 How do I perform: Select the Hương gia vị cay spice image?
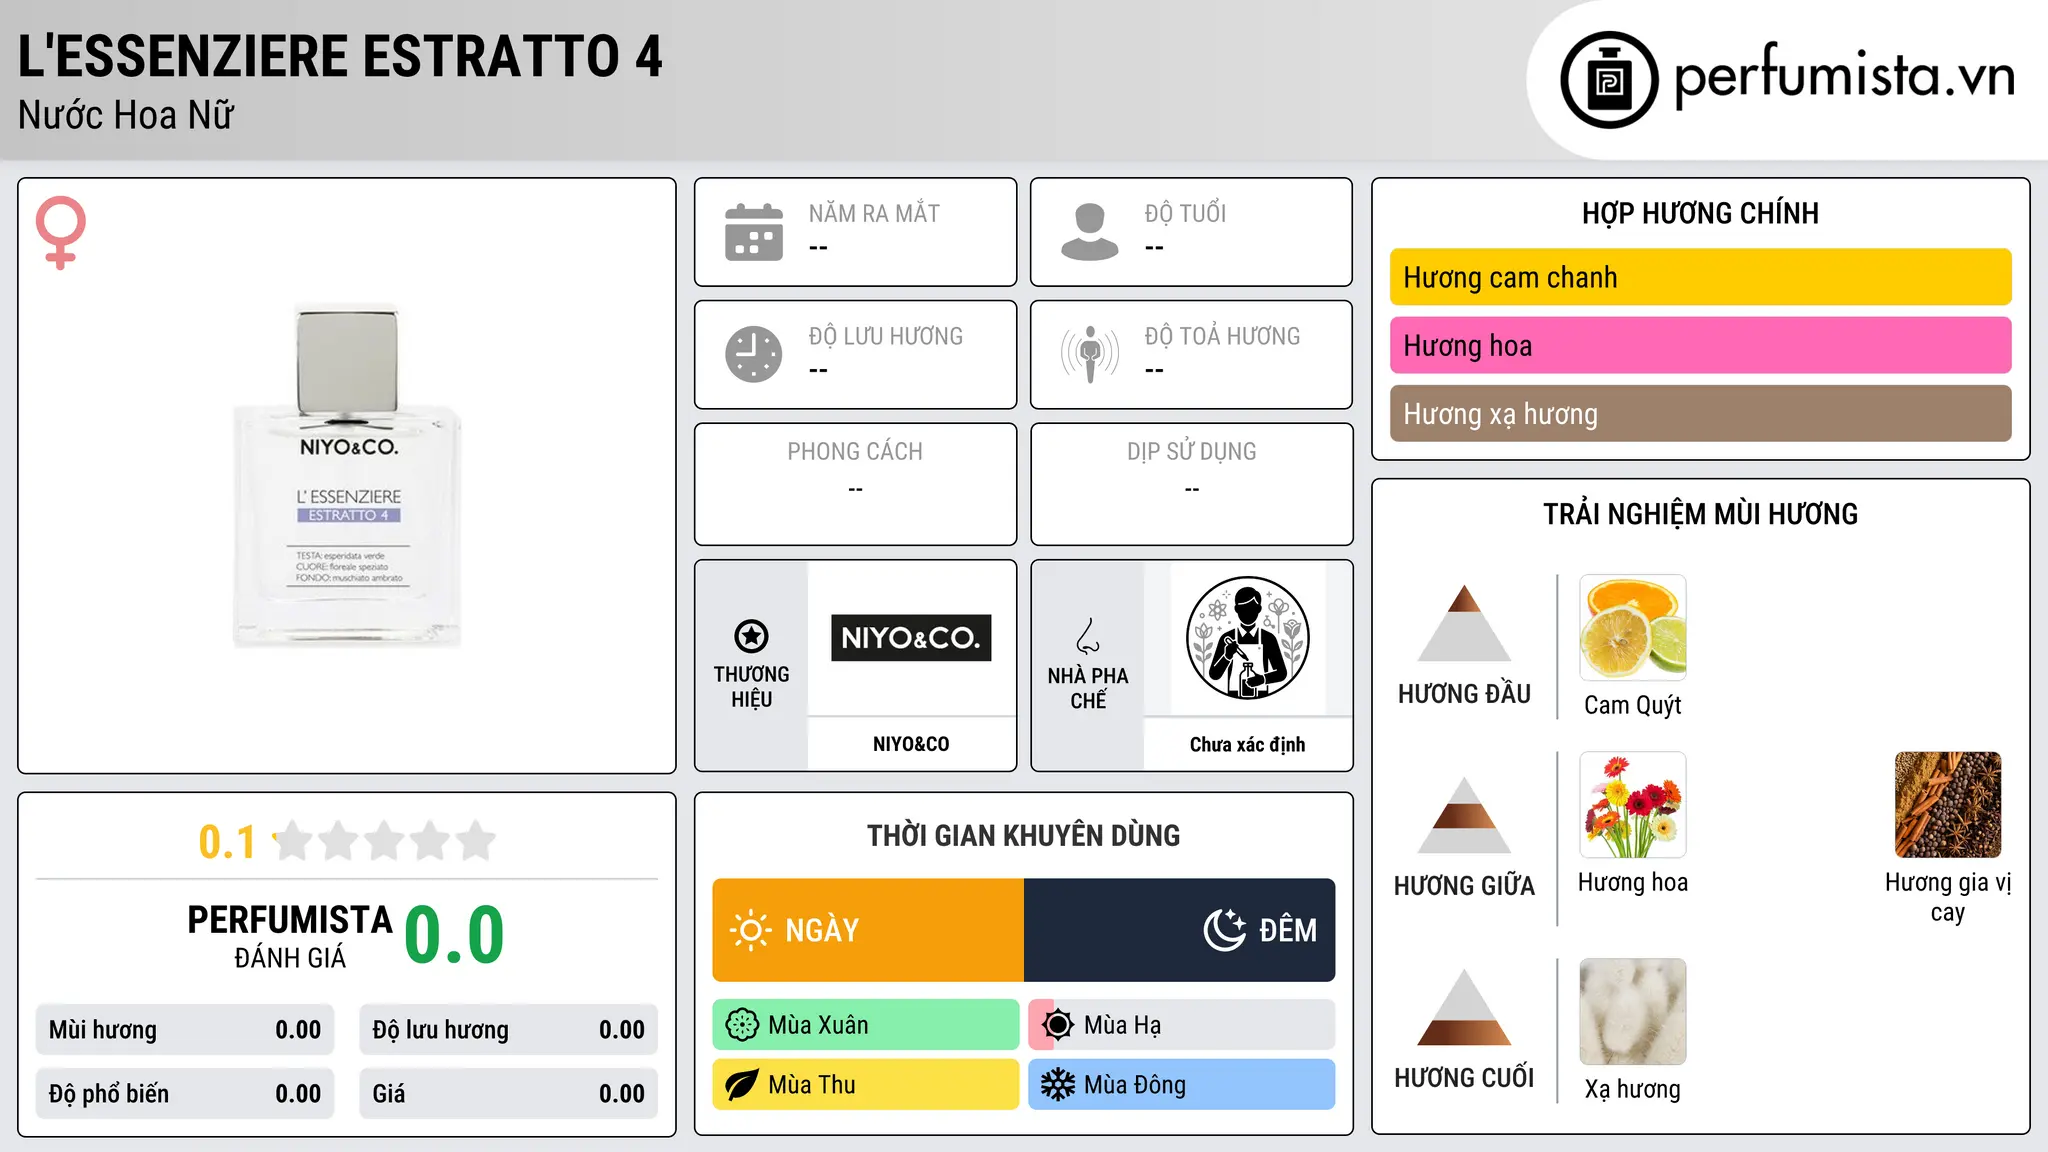coord(1948,805)
